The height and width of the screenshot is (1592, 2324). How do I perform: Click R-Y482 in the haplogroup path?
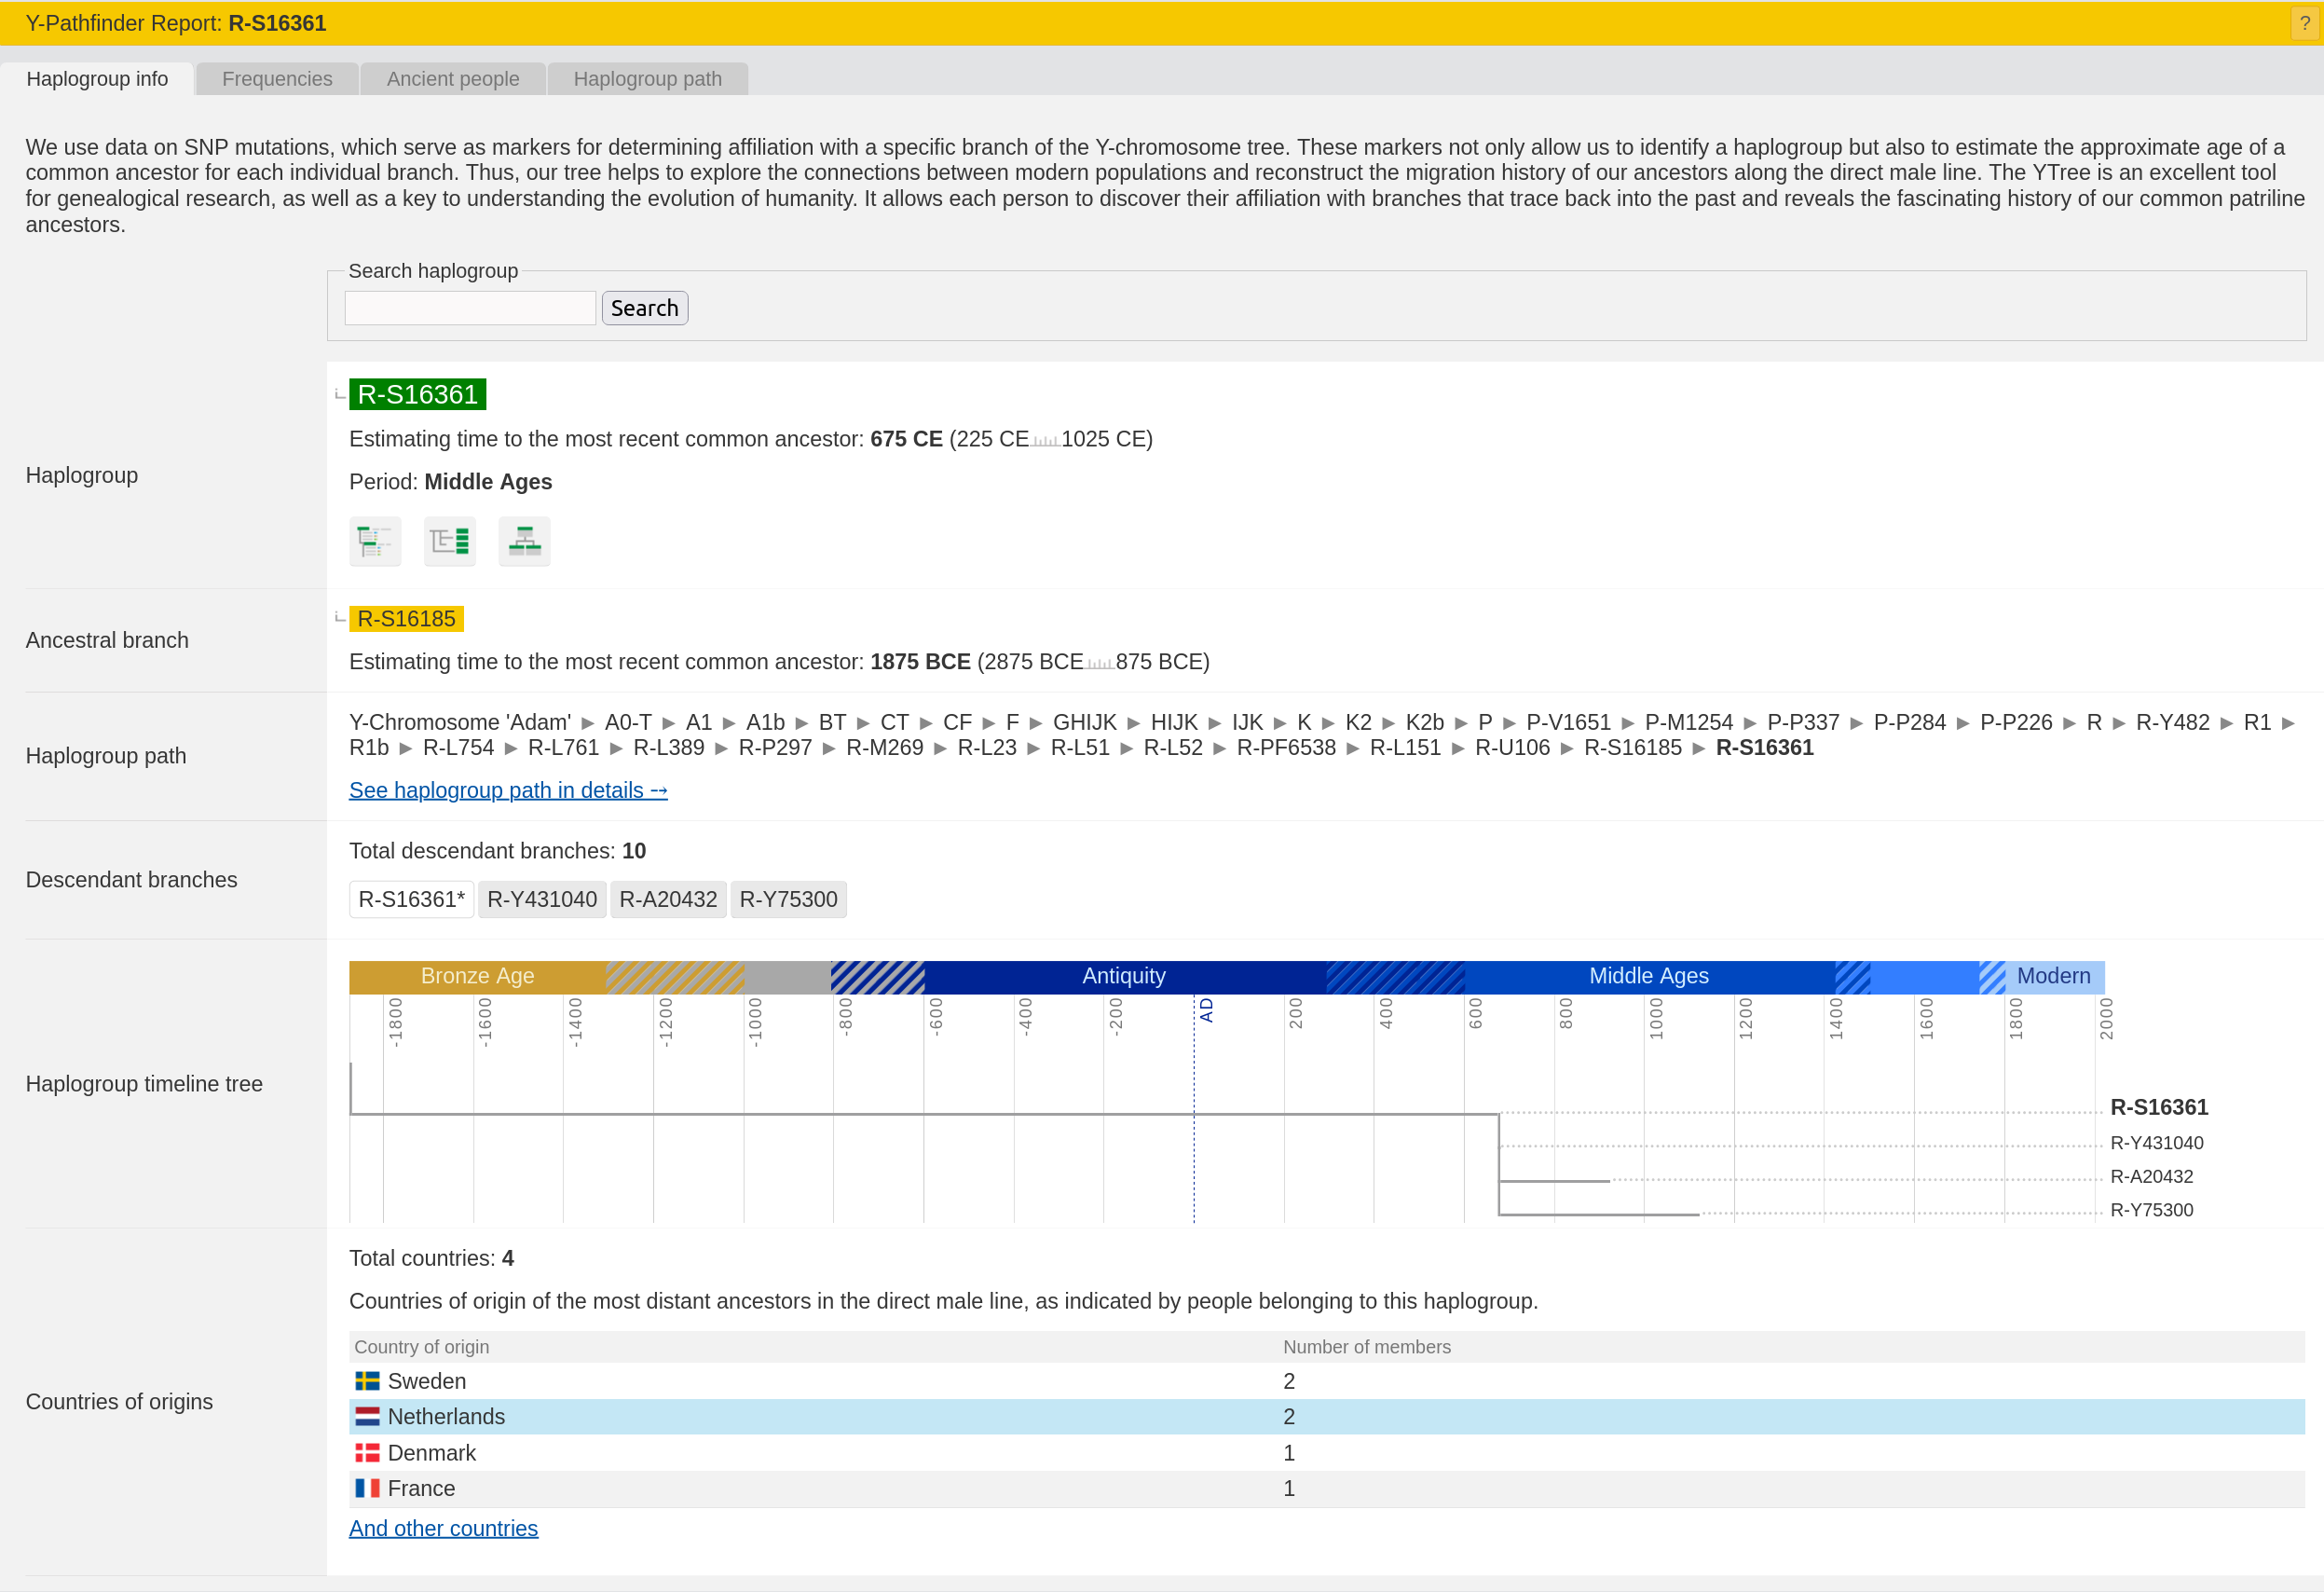[2172, 722]
